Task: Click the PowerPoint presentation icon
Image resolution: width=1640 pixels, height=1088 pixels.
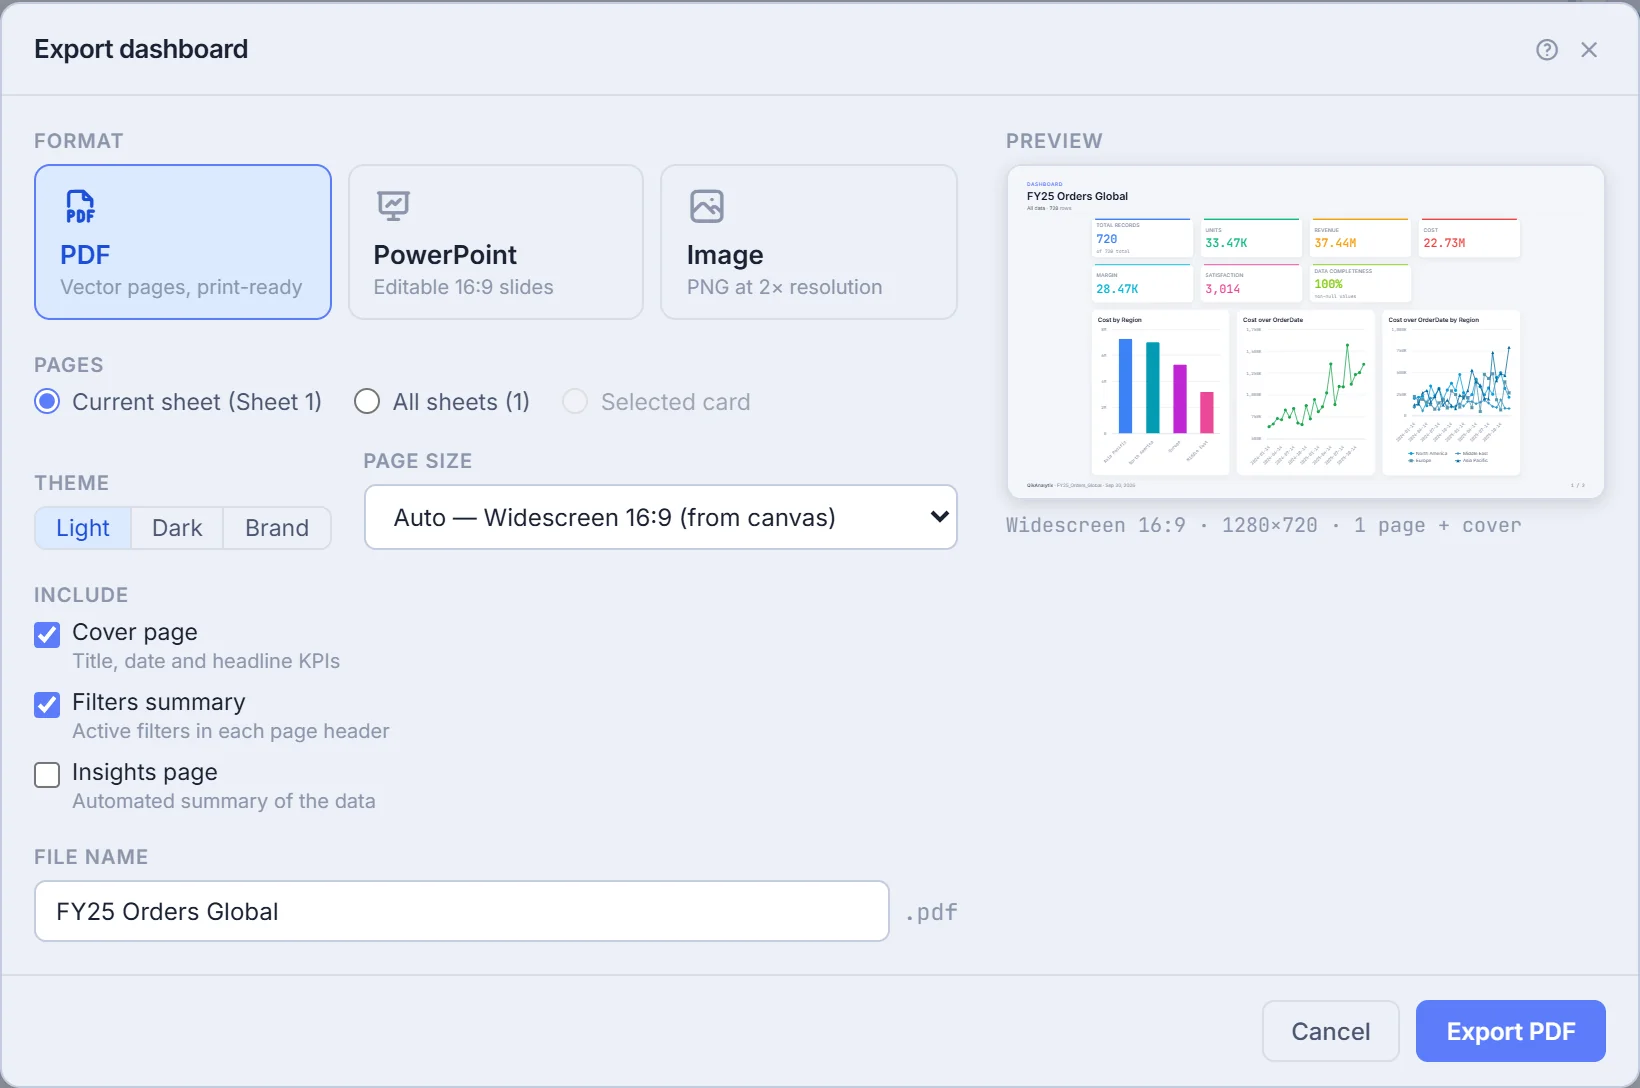Action: 393,206
